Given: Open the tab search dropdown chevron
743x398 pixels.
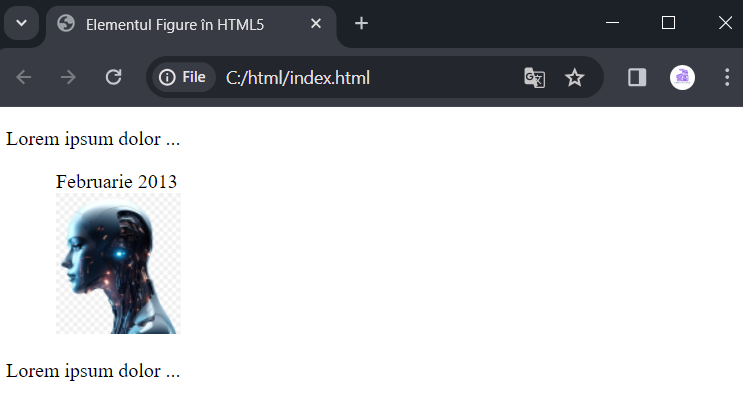Looking at the screenshot, I should (x=21, y=23).
